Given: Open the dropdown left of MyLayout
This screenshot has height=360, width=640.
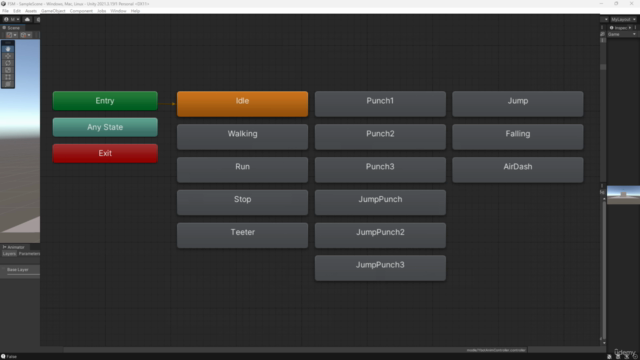Looking at the screenshot, I should point(605,19).
